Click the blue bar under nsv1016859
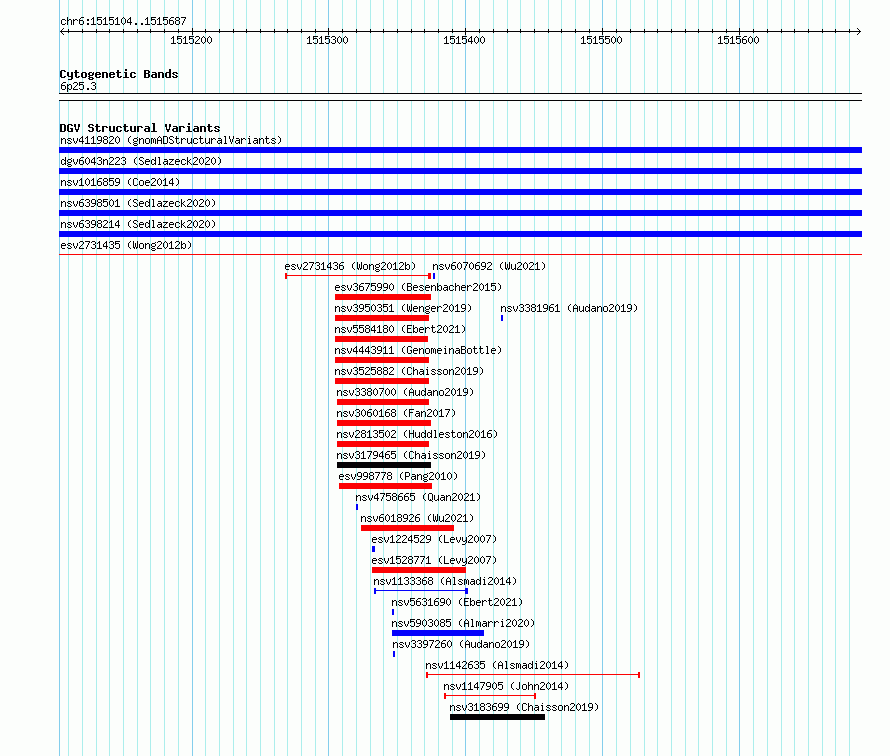The height and width of the screenshot is (756, 890). (460, 192)
